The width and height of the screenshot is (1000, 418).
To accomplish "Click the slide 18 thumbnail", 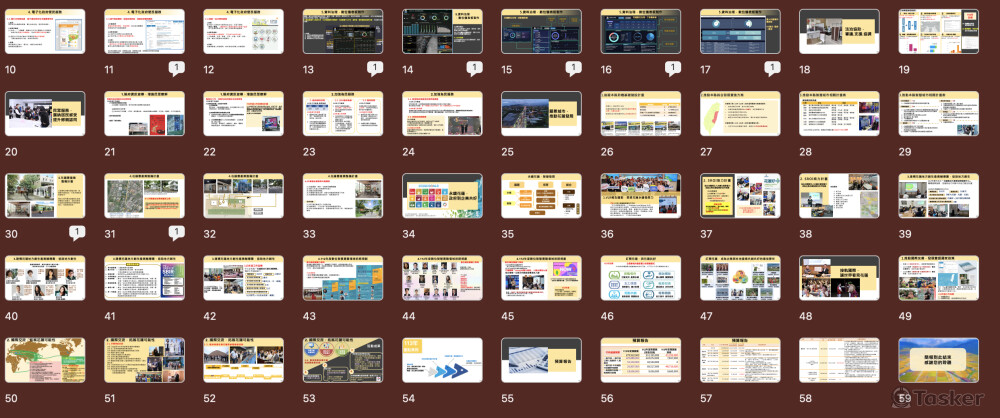I will (838, 32).
